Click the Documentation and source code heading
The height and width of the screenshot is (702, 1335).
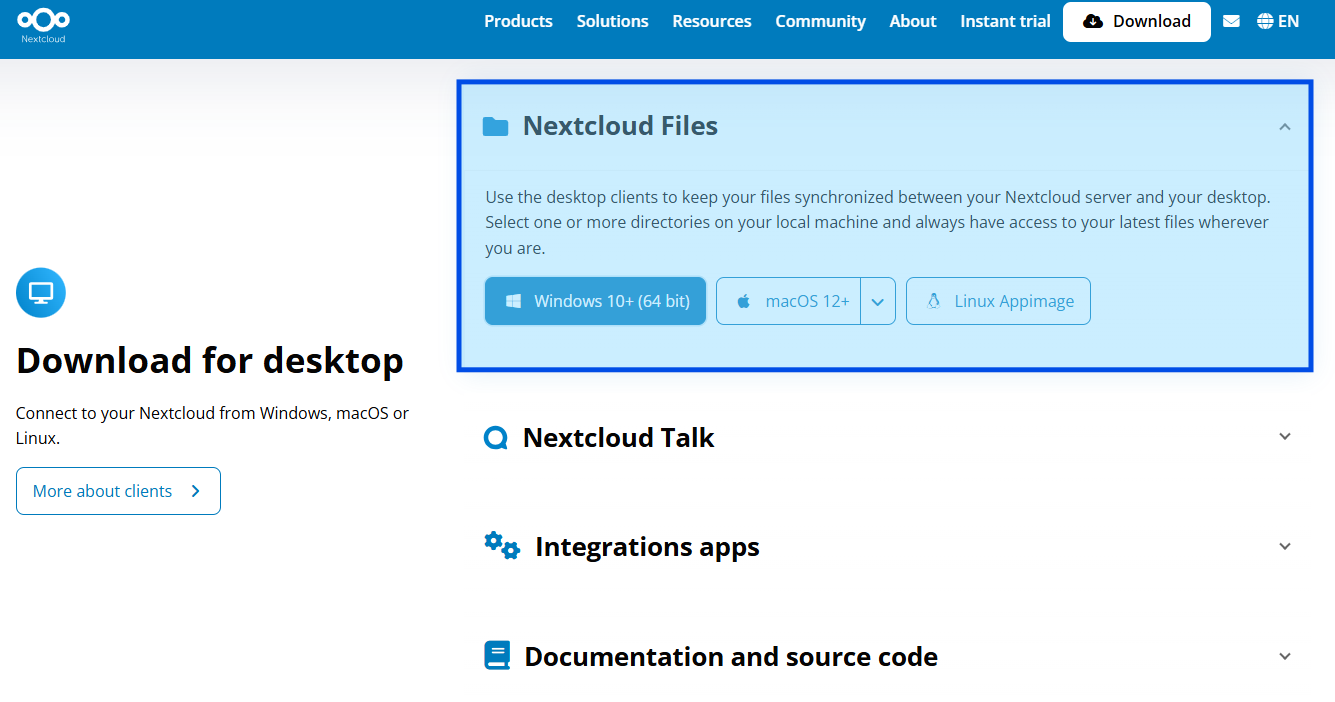(x=731, y=657)
